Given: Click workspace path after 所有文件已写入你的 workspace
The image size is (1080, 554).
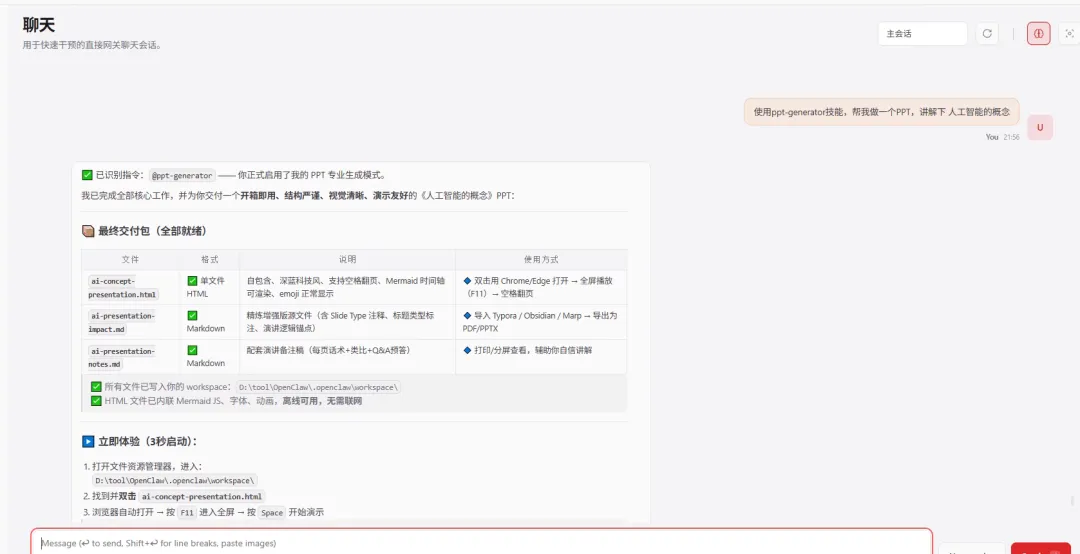Looking at the screenshot, I should click(x=318, y=387).
